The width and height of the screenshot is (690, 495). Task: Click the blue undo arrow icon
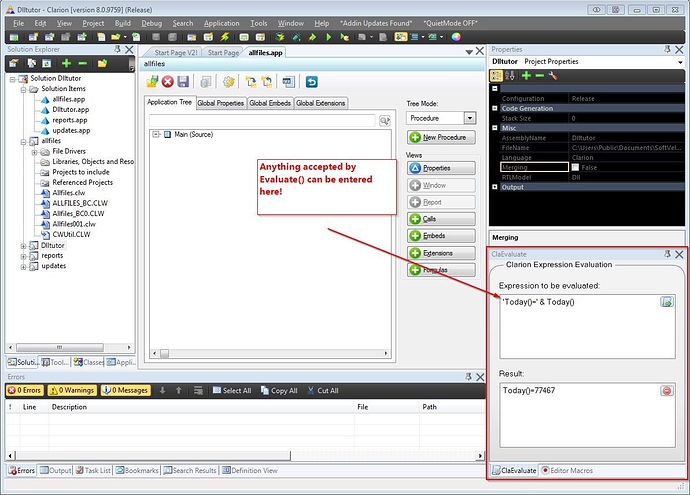312,82
